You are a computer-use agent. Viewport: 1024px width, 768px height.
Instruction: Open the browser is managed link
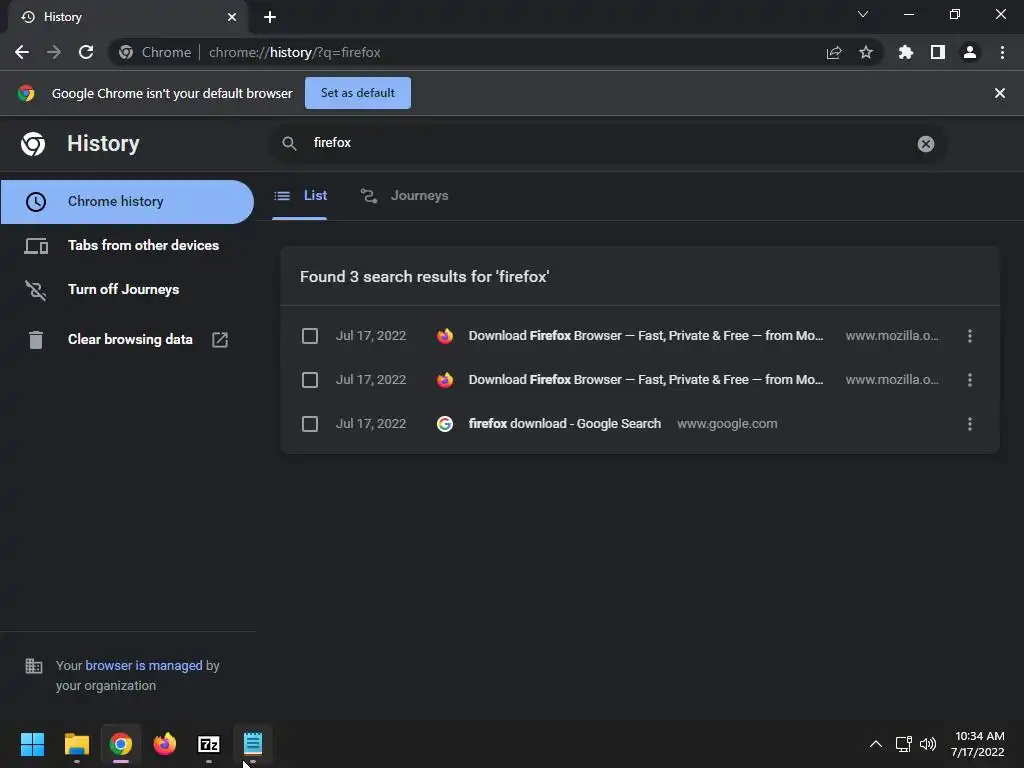tap(144, 665)
